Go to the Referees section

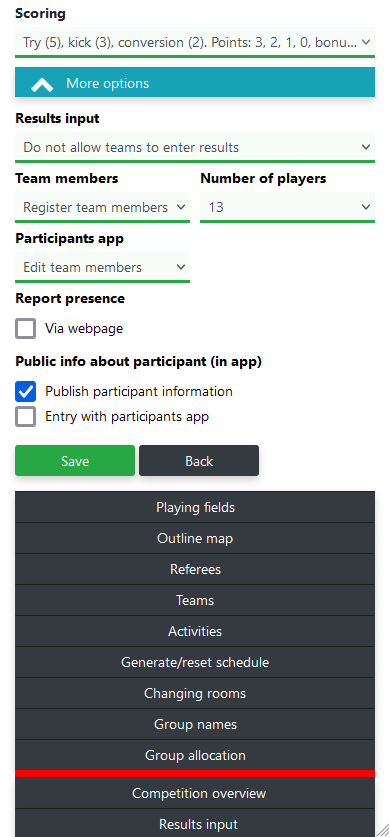coord(195,569)
